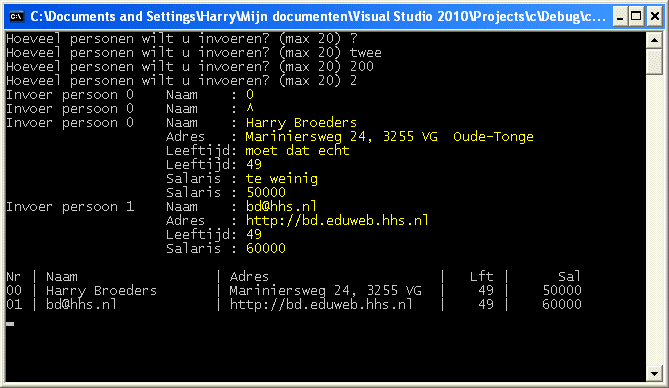Open the console system menu icon
This screenshot has width=669, height=388.
(x=16, y=17)
